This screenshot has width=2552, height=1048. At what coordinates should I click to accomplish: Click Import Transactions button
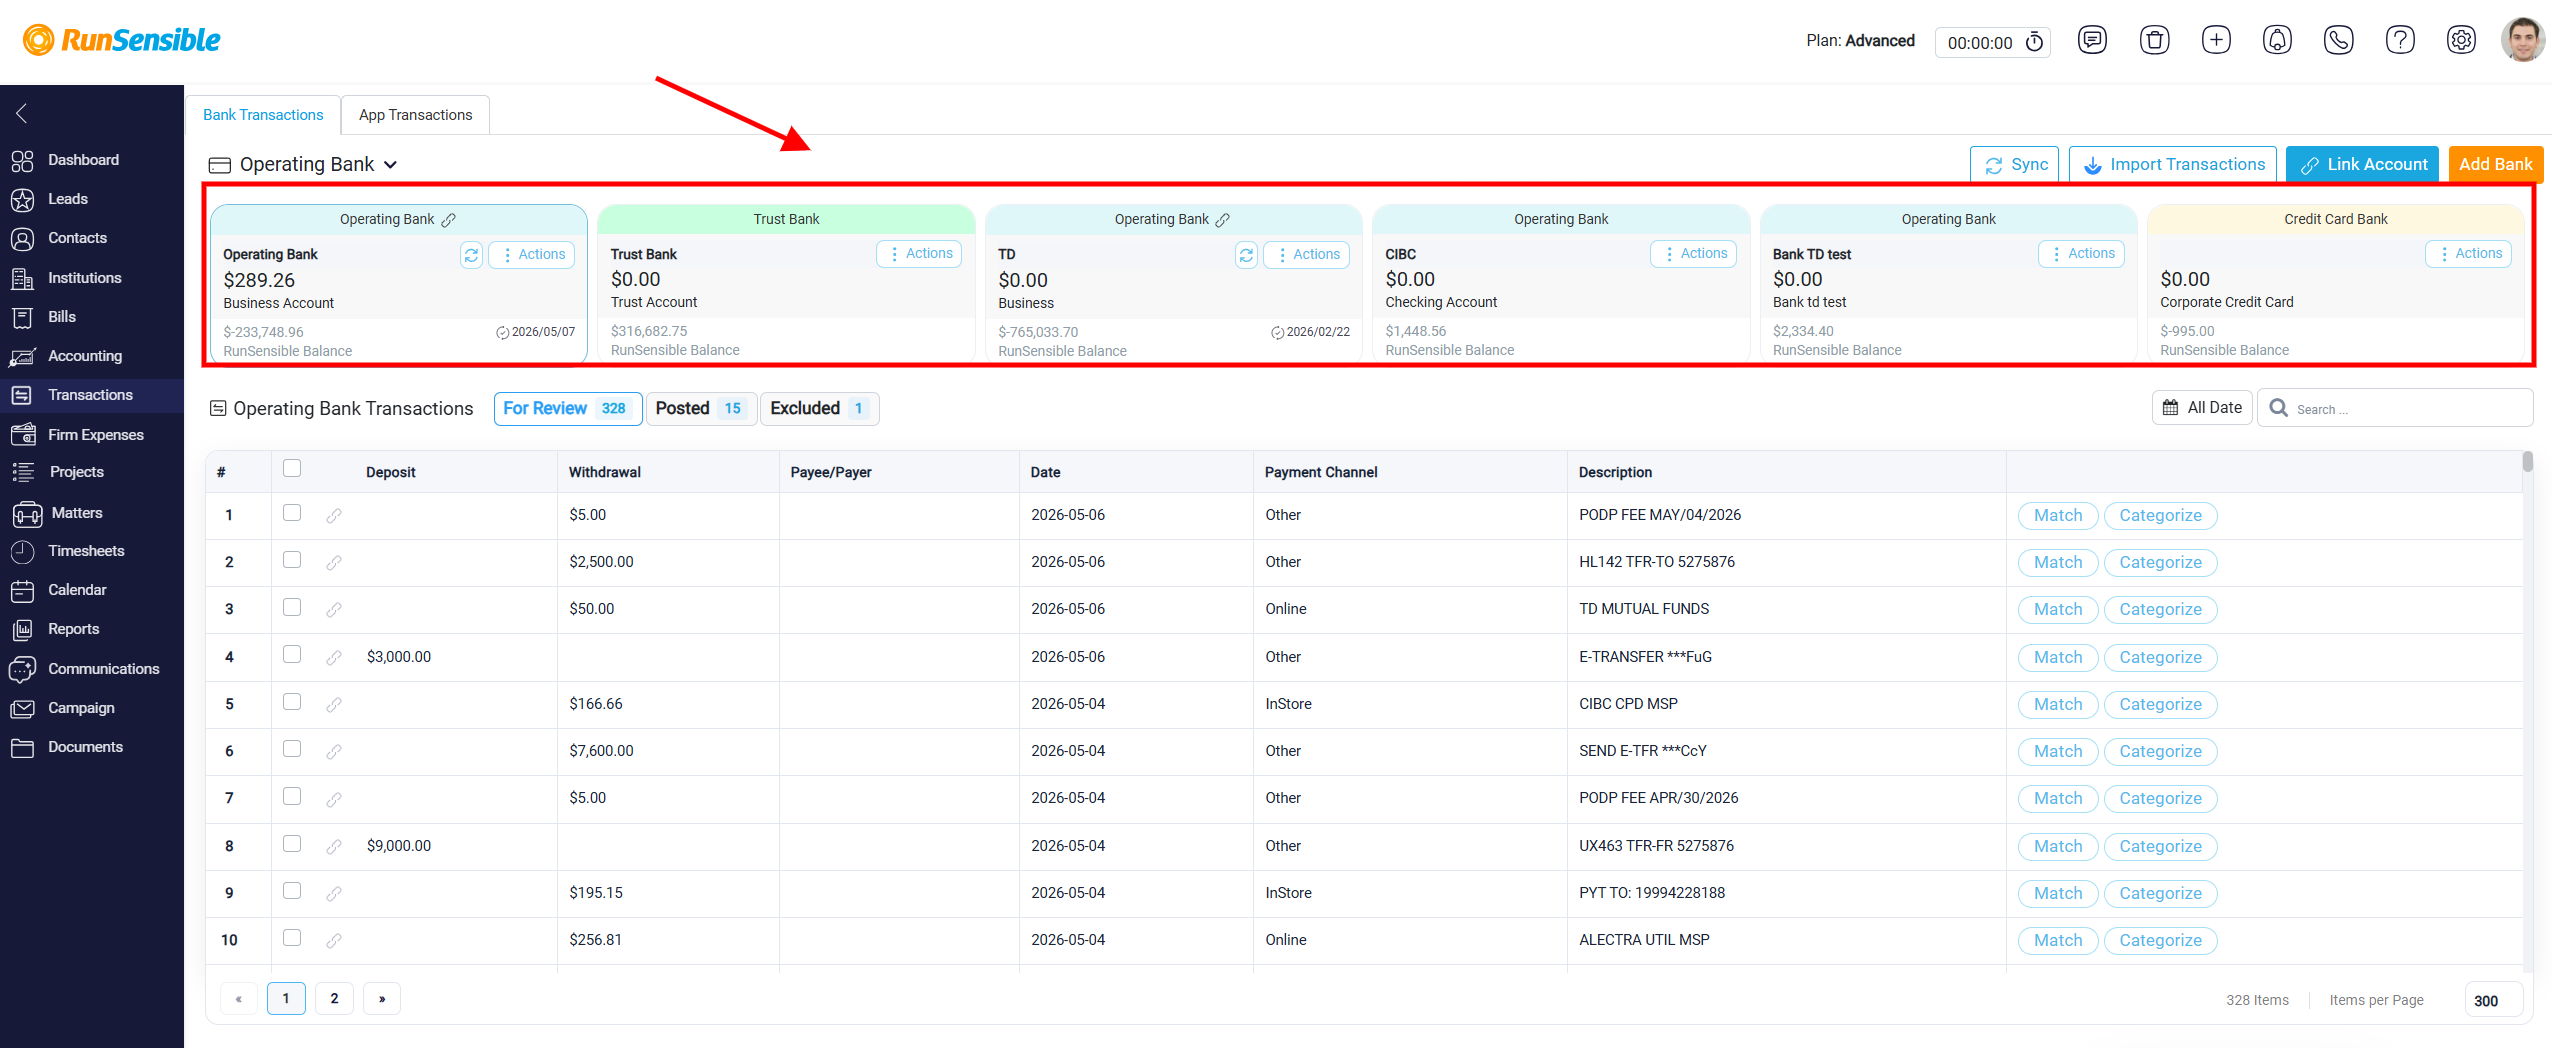(x=2172, y=165)
